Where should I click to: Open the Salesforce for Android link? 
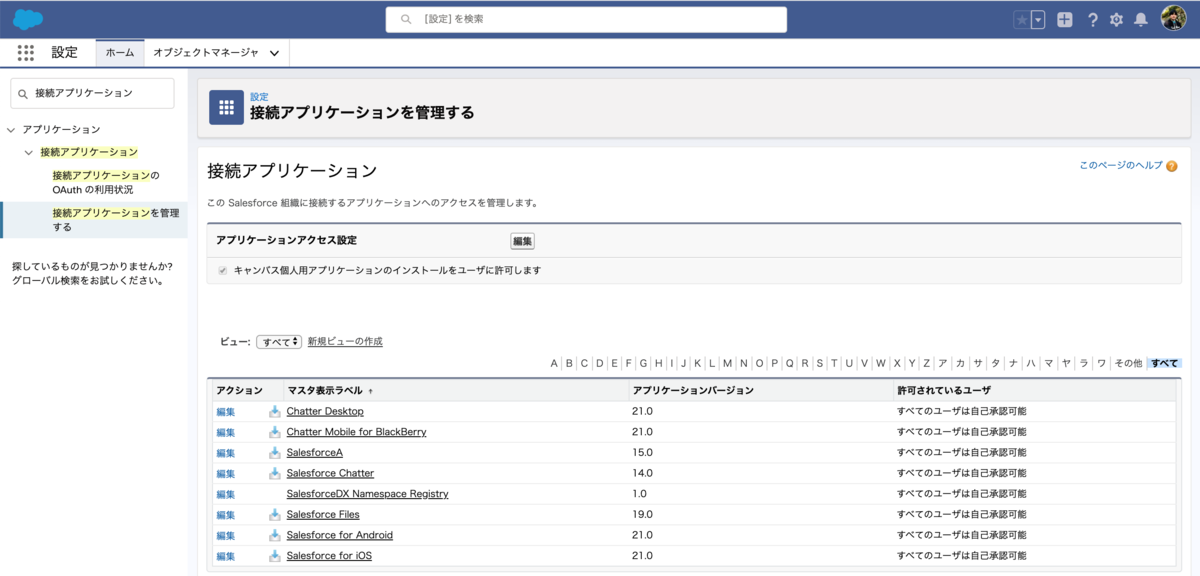click(339, 535)
